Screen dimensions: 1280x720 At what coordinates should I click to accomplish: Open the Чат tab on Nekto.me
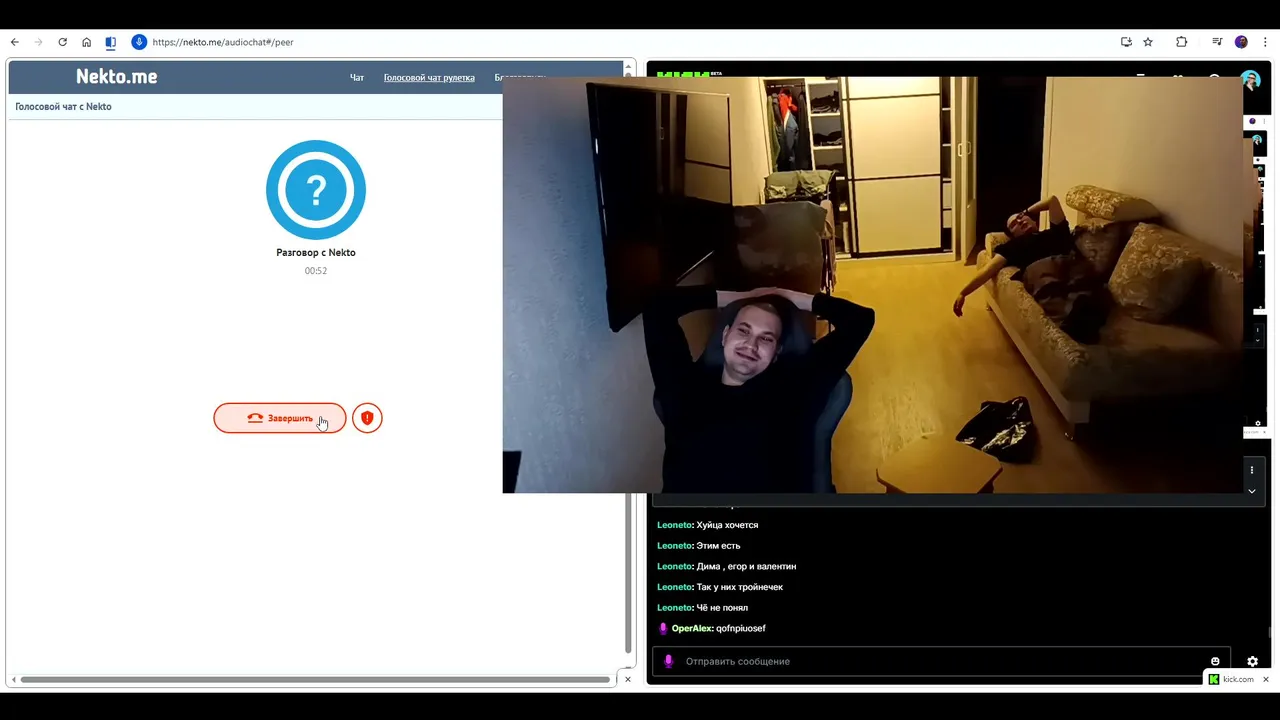[x=357, y=77]
